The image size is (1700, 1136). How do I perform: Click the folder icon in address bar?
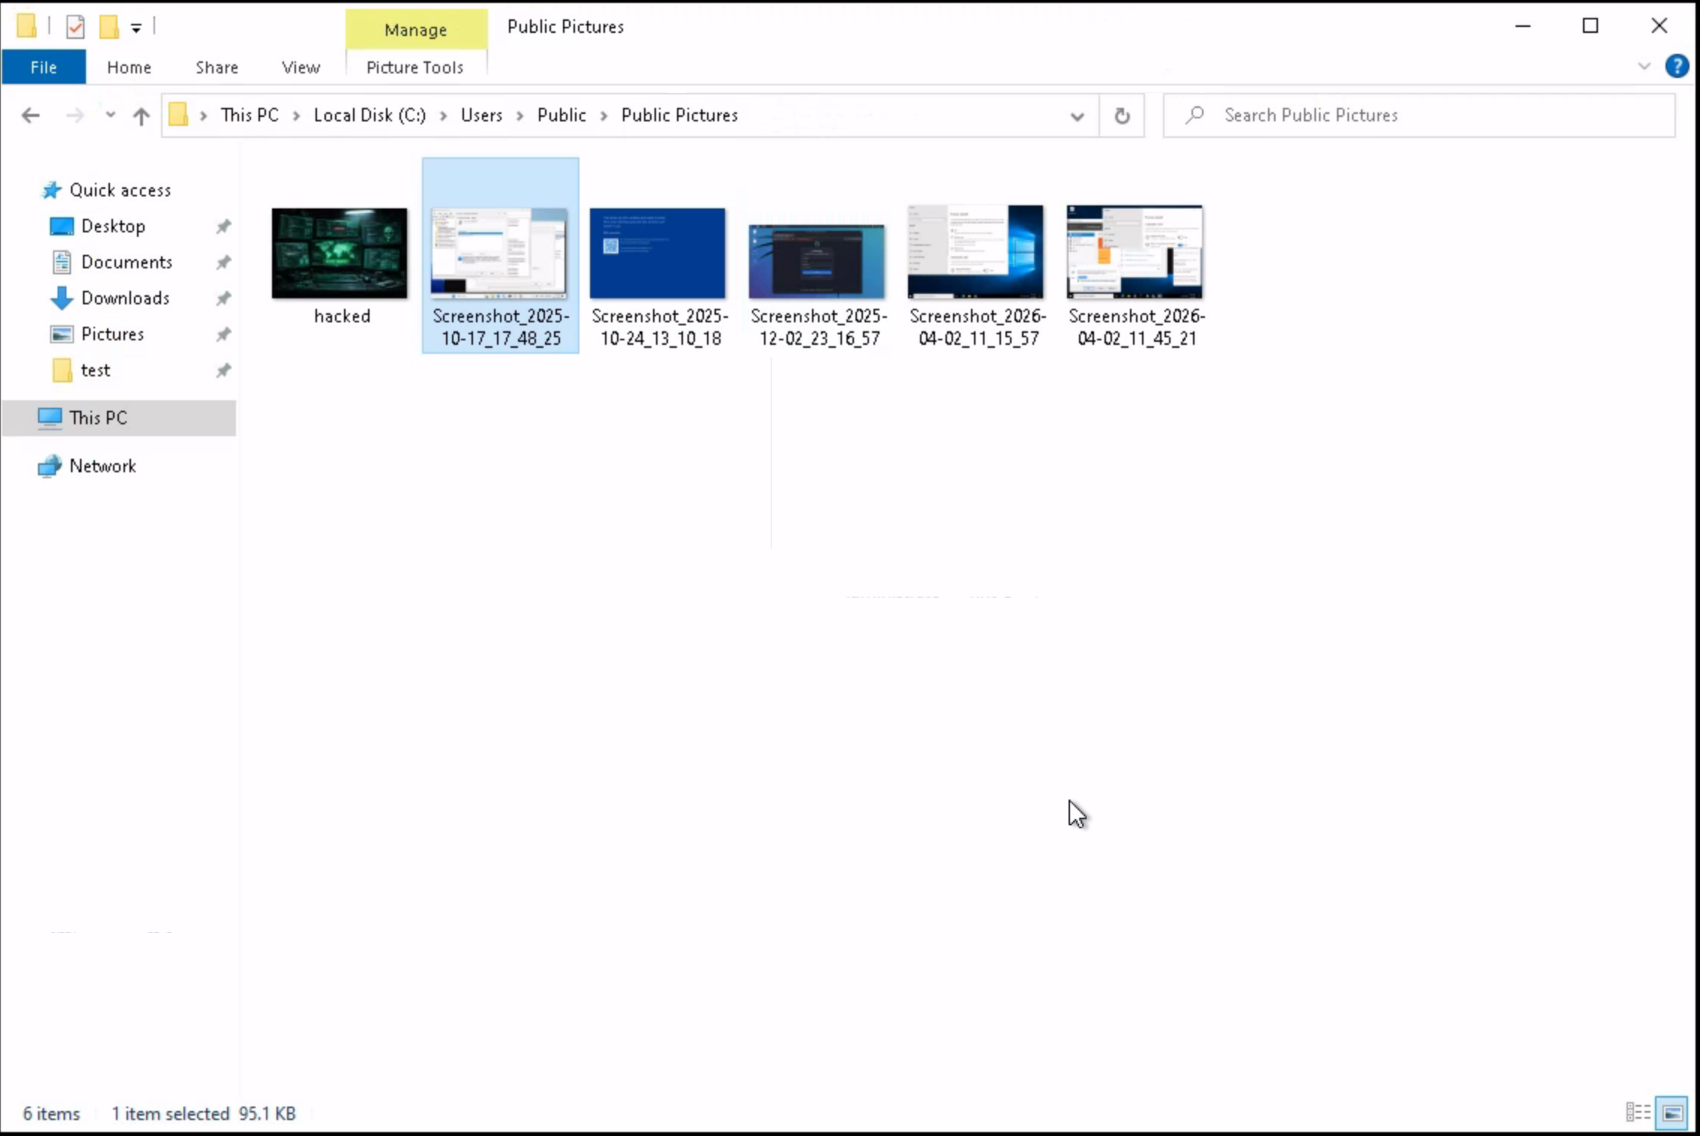point(178,115)
